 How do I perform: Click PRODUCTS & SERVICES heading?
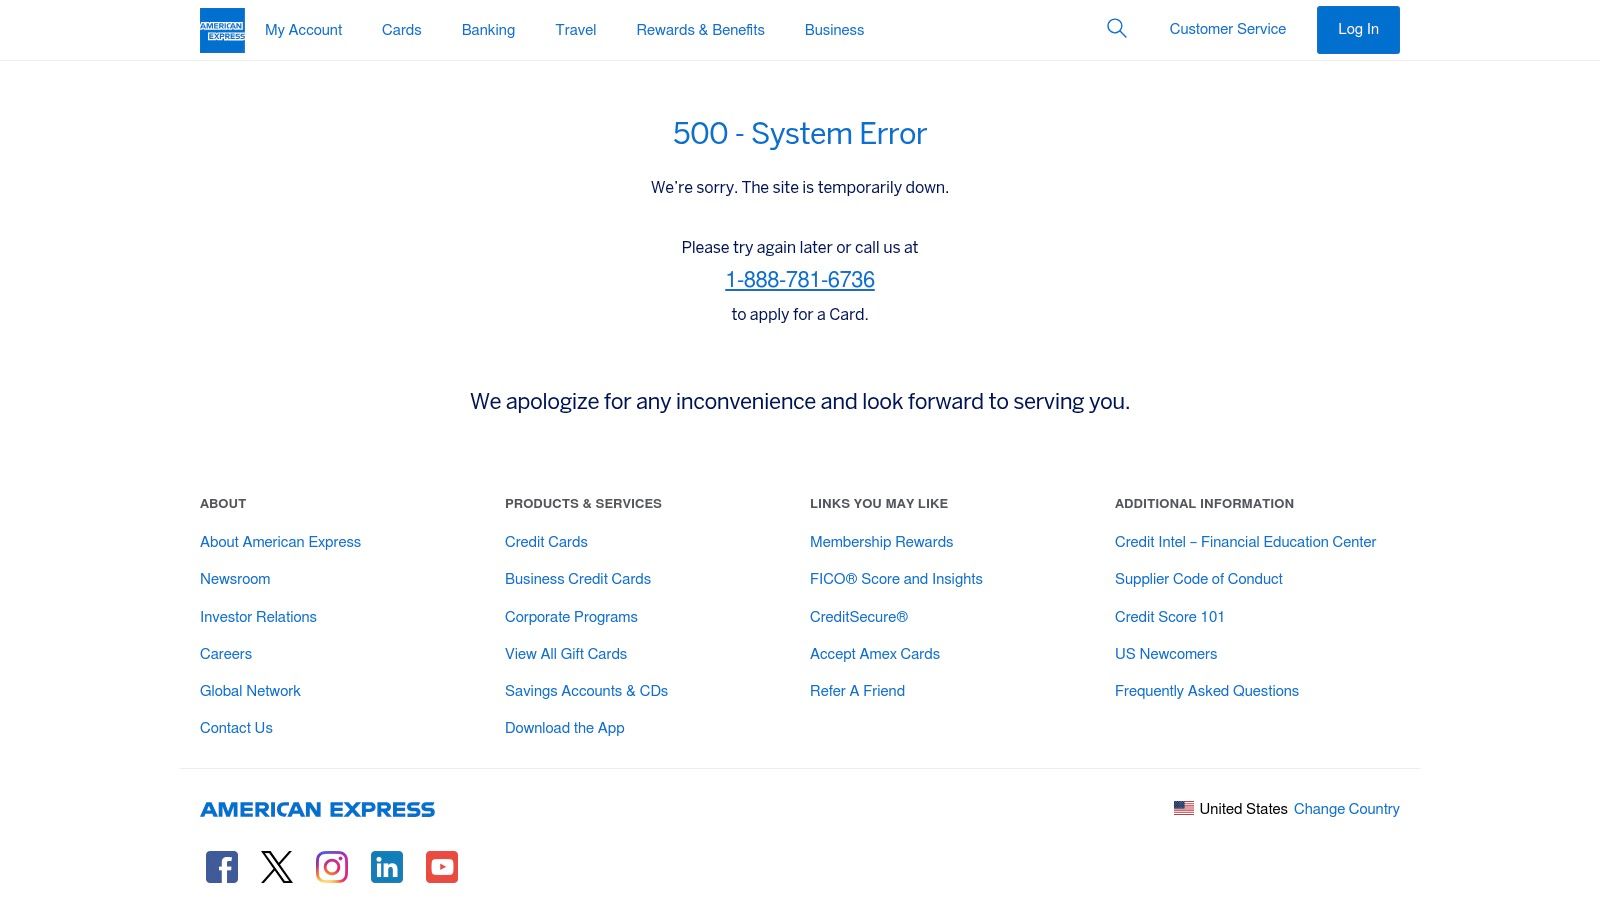tap(583, 504)
